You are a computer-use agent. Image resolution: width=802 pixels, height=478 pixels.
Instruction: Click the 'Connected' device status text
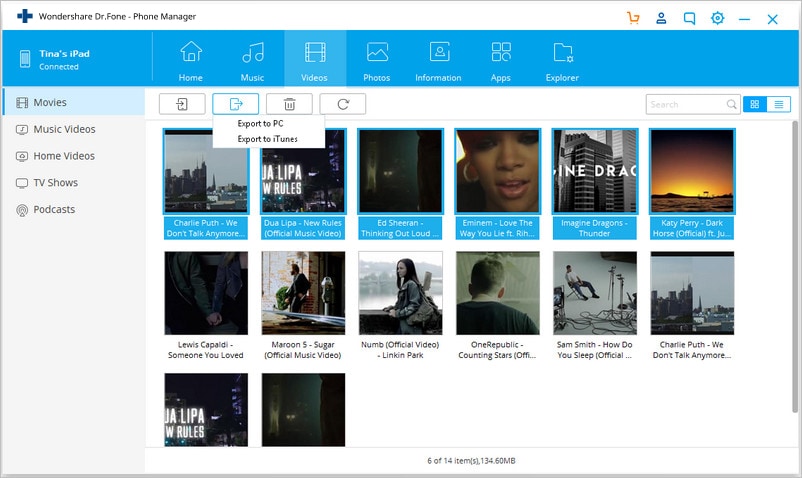pos(59,67)
